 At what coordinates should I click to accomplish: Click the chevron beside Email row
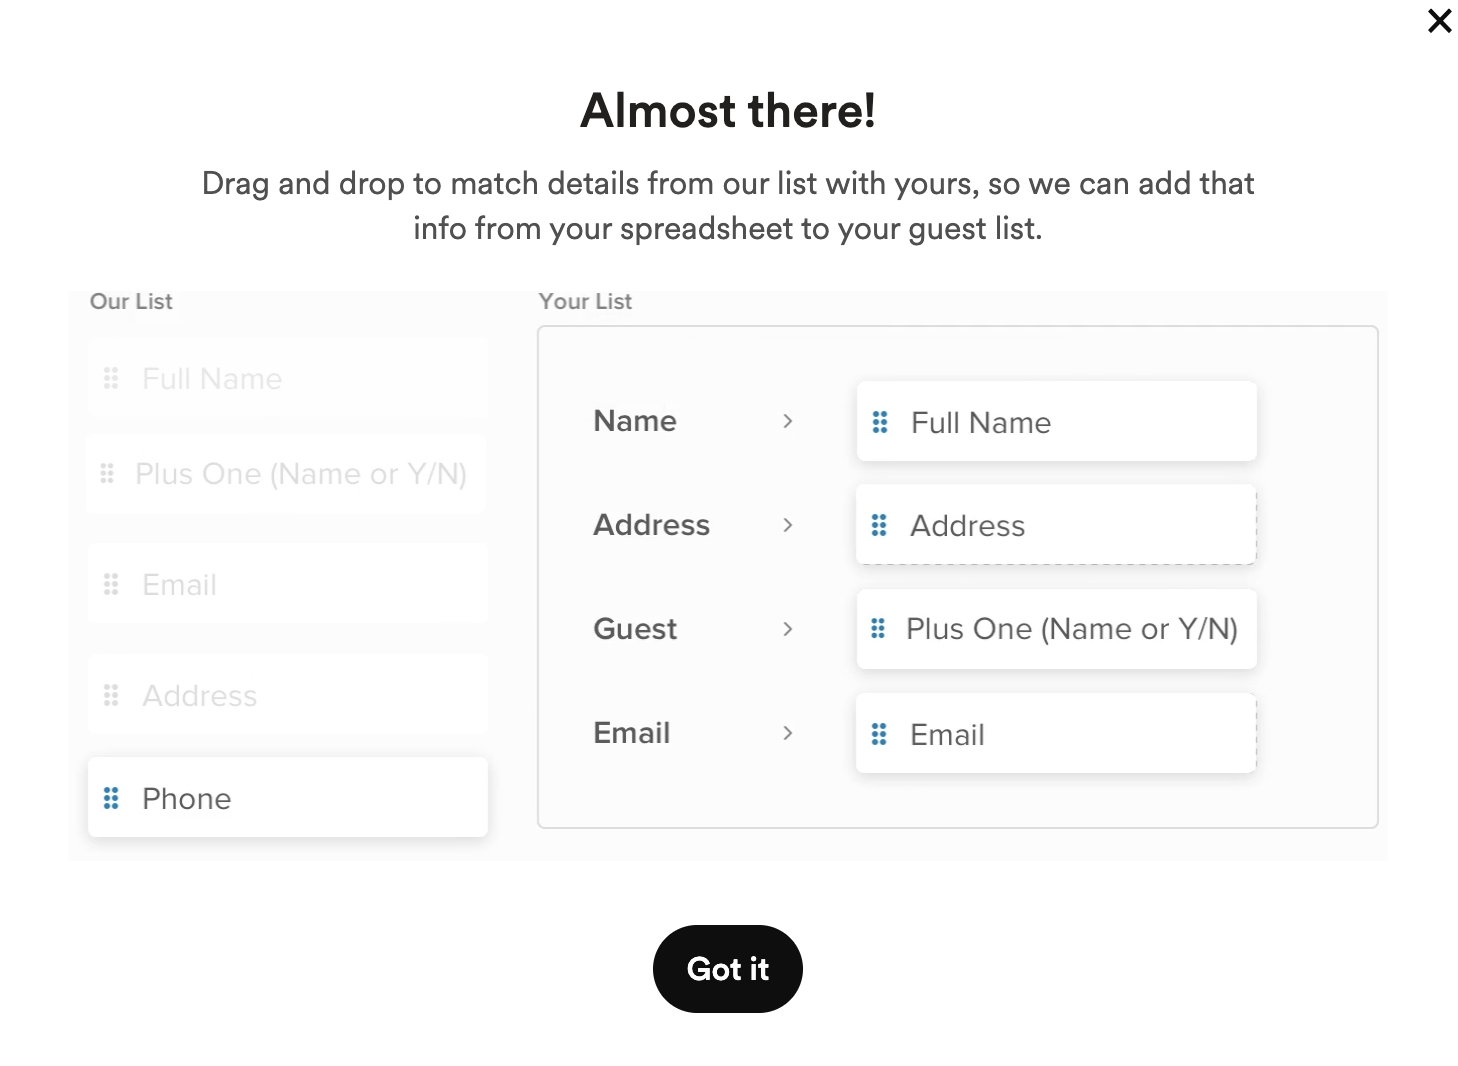(788, 733)
